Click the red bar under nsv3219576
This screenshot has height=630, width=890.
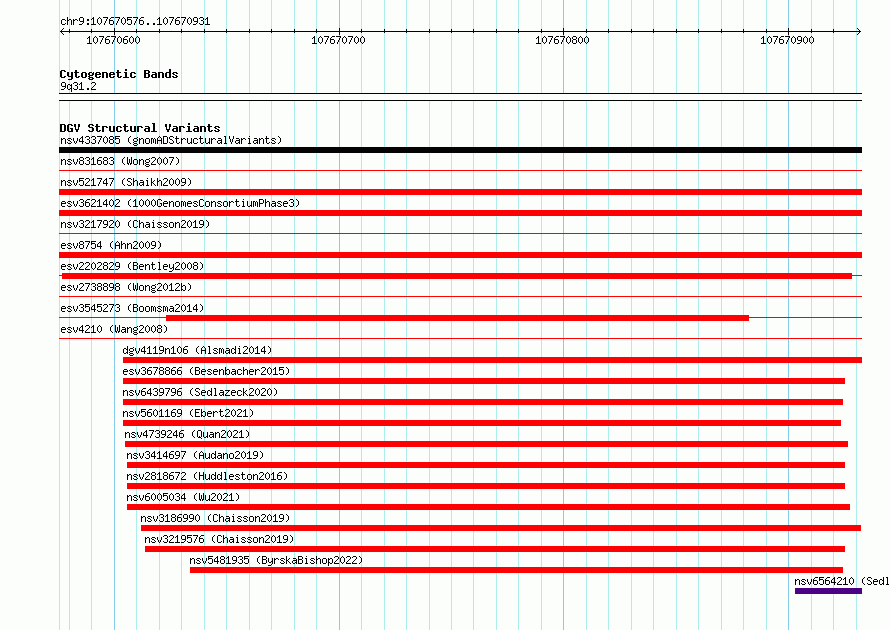(495, 549)
